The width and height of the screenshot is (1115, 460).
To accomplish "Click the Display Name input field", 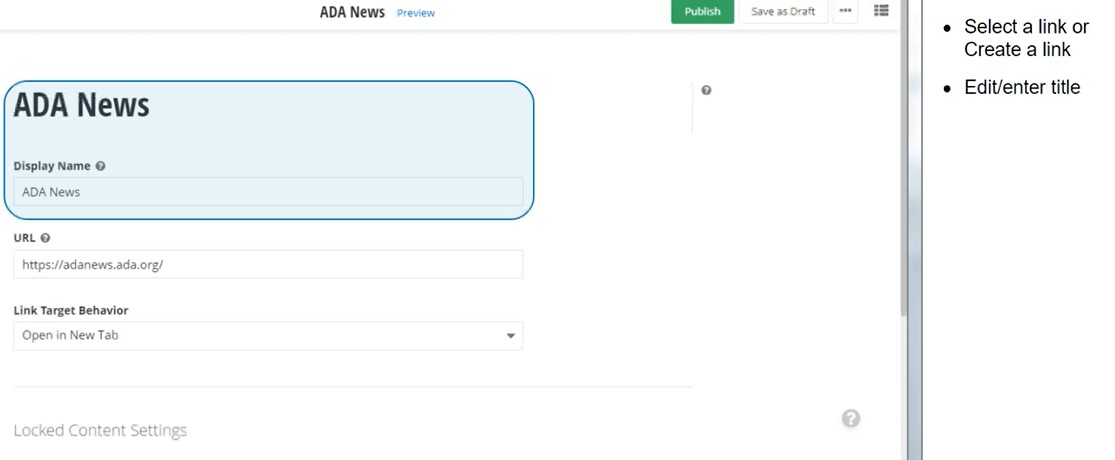I will click(268, 192).
